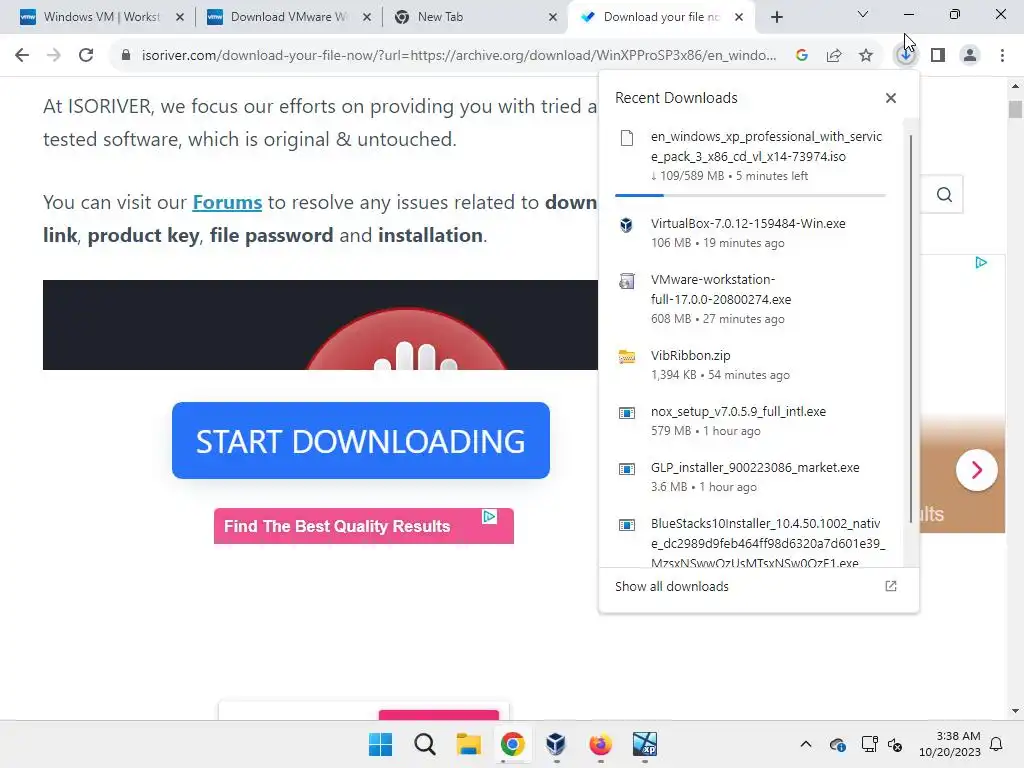
Task: Open VibRibbon.zip download
Action: 750,364
